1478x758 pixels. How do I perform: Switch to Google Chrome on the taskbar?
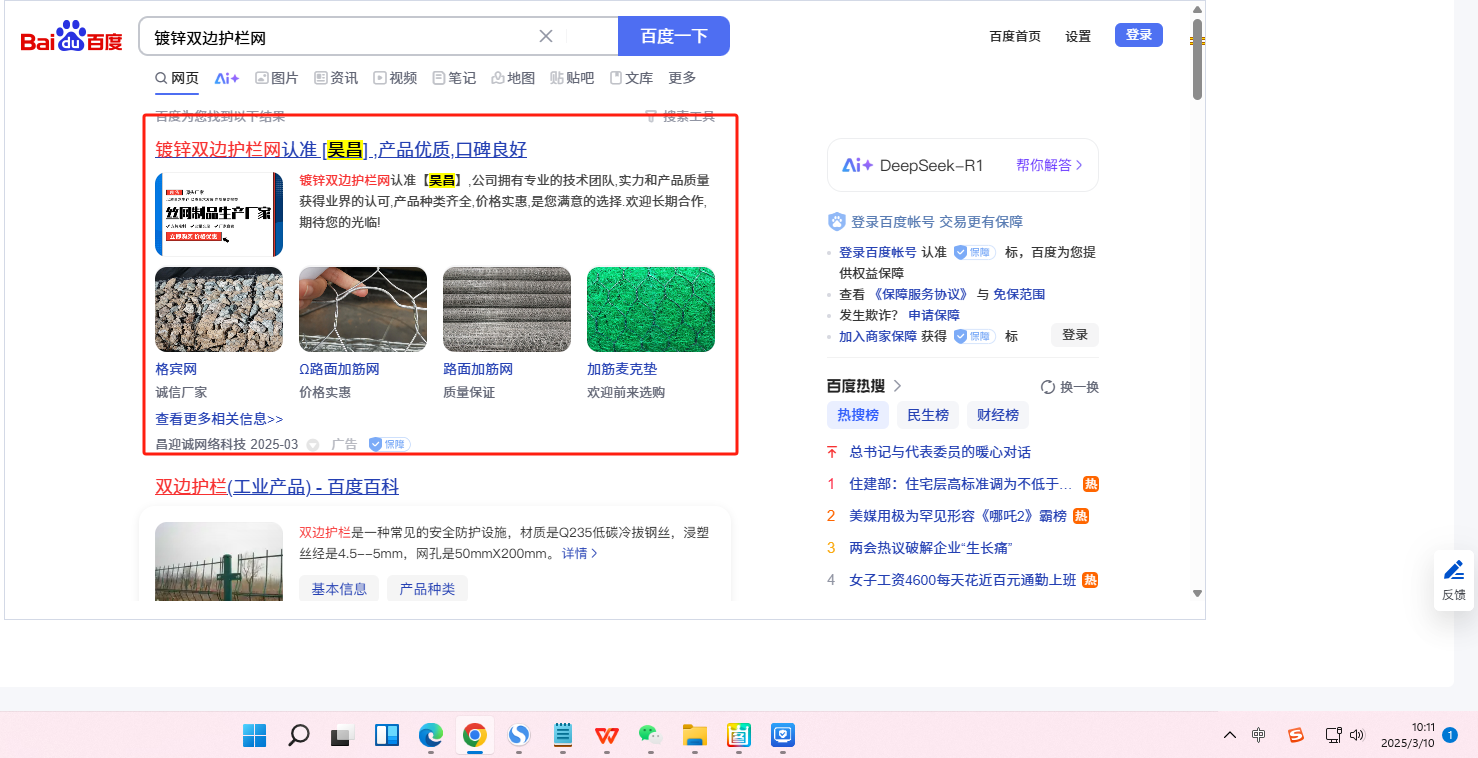(475, 735)
